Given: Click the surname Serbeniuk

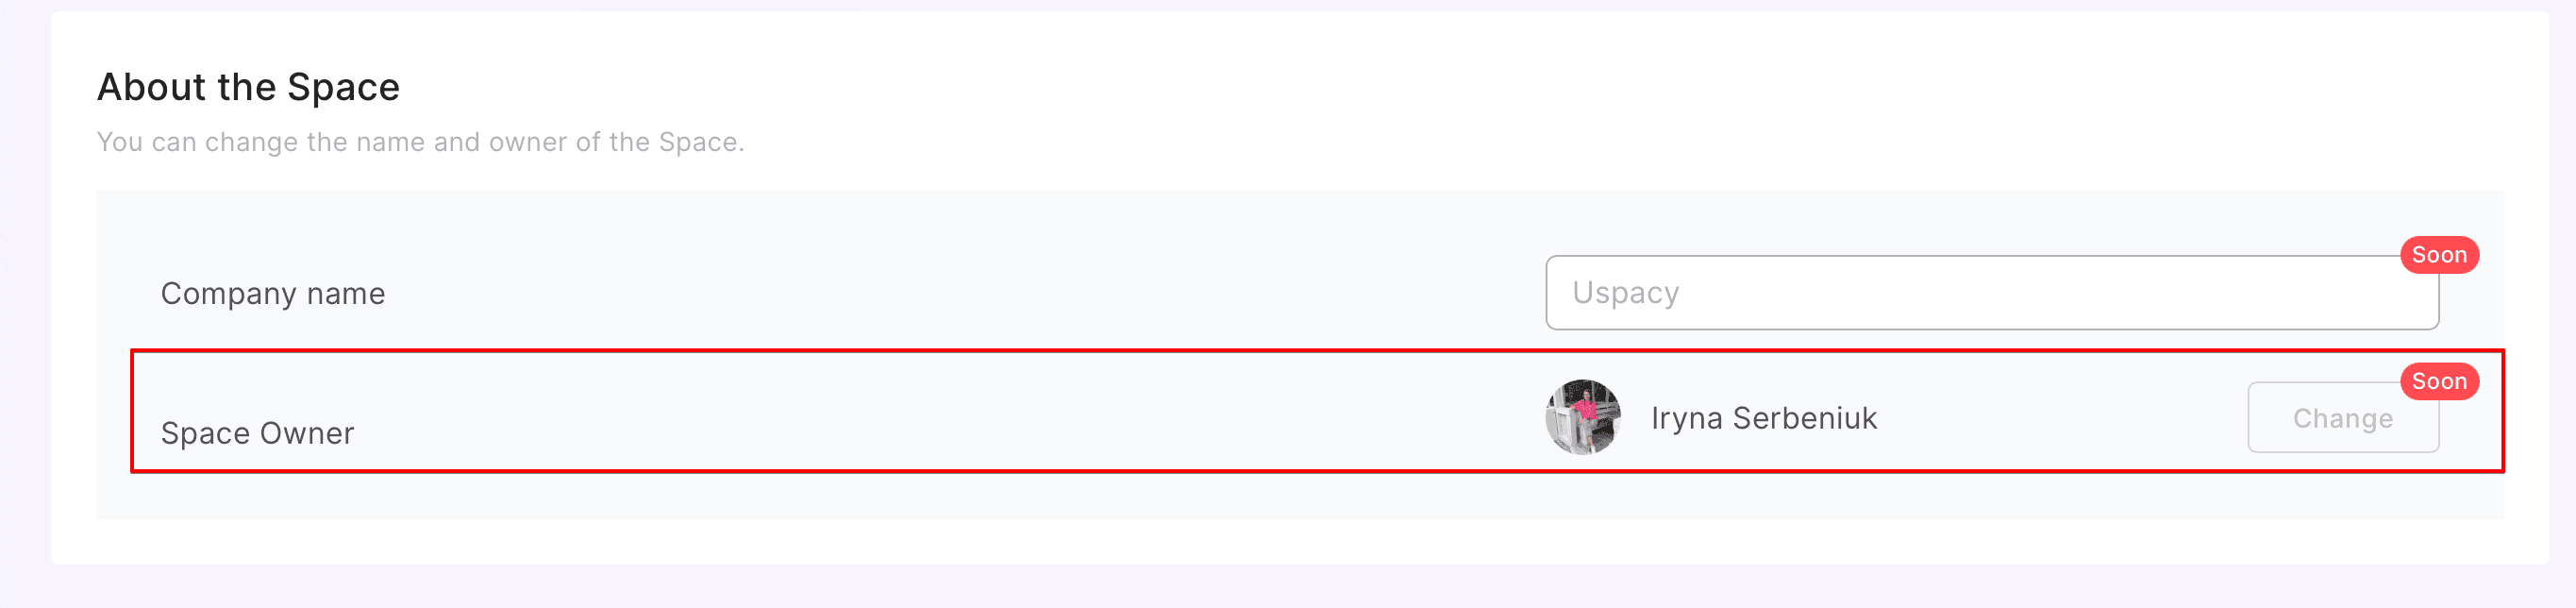Looking at the screenshot, I should coord(1804,418).
